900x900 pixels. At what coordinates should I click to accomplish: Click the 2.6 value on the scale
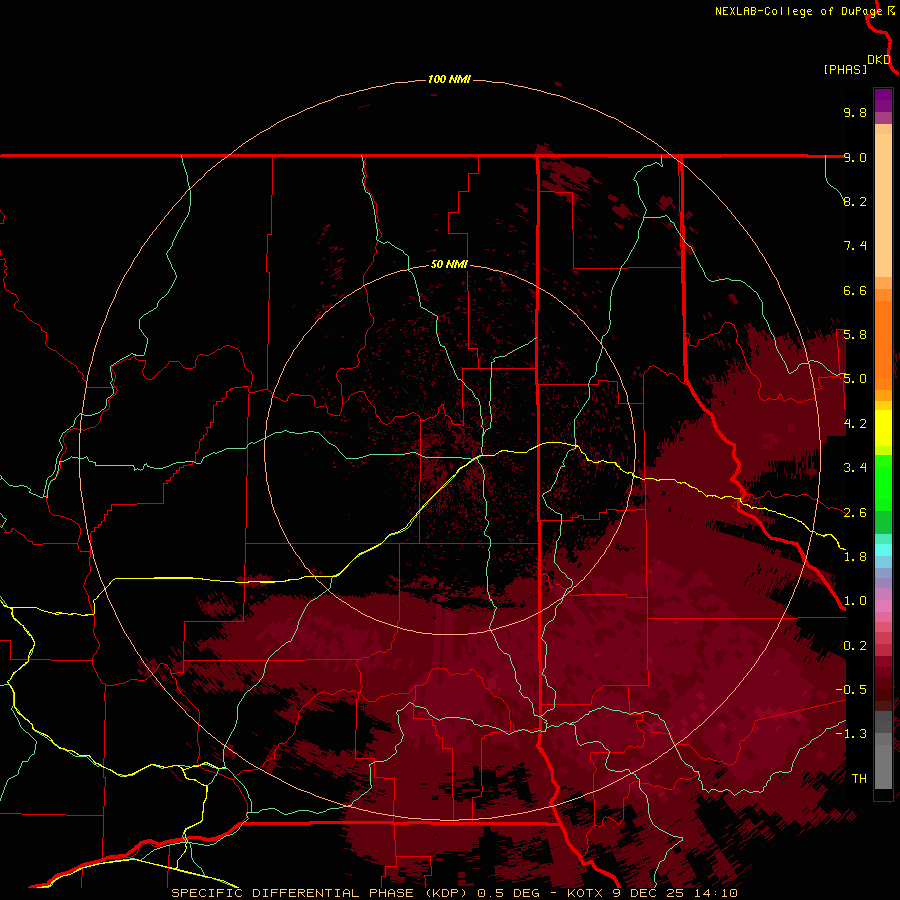click(x=855, y=513)
